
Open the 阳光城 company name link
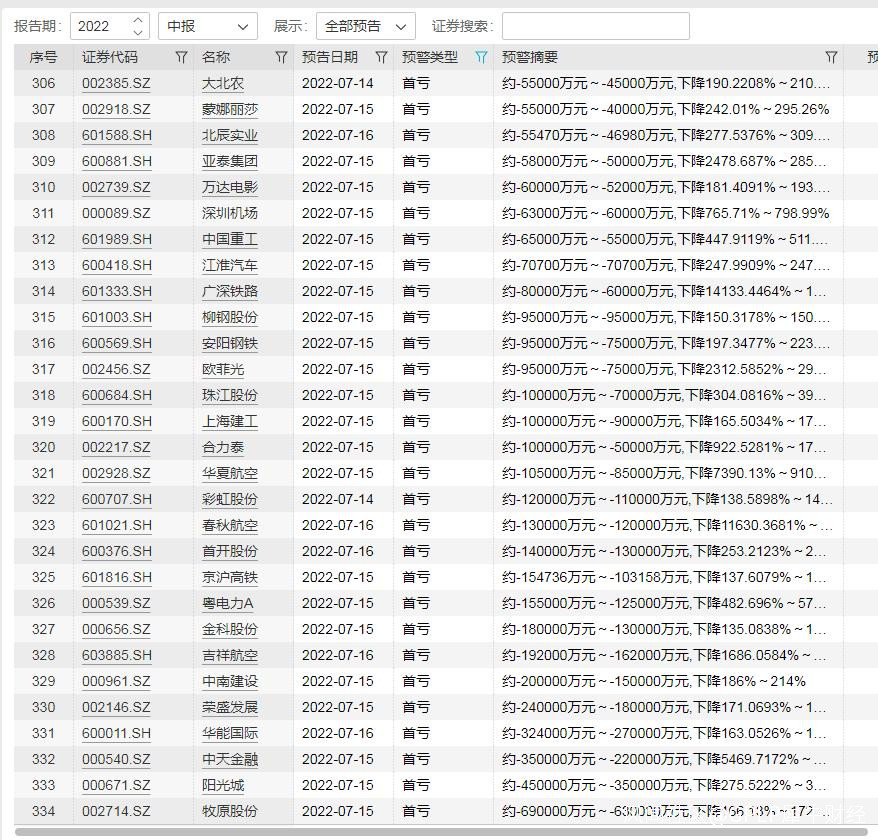click(x=223, y=785)
